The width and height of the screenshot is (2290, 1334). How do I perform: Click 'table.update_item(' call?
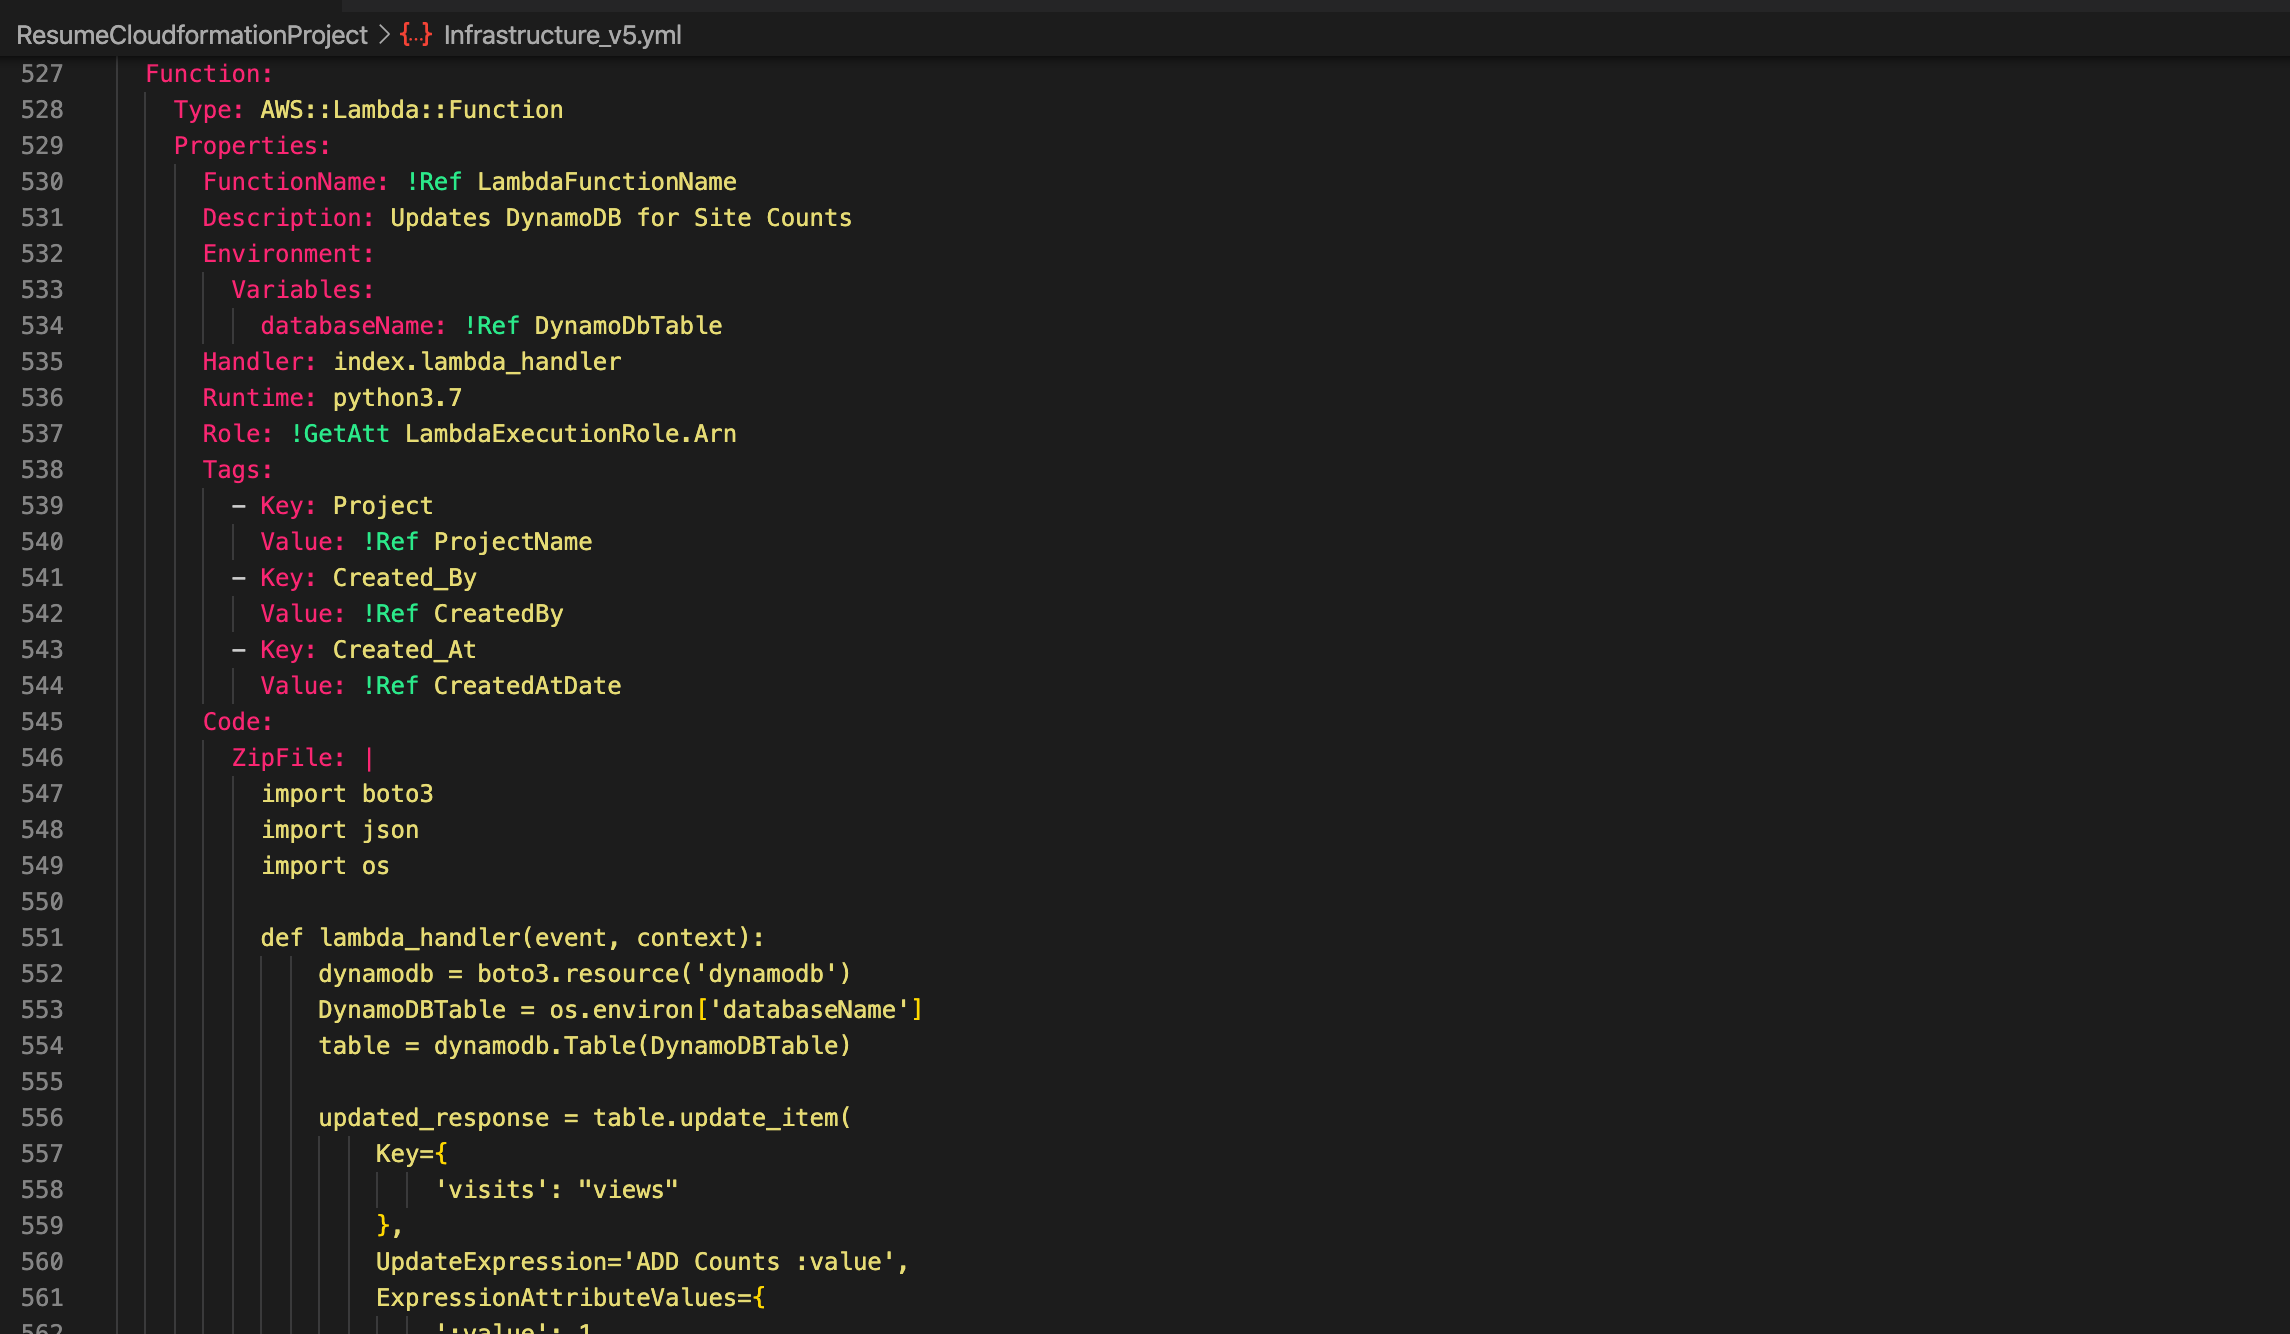[x=722, y=1118]
